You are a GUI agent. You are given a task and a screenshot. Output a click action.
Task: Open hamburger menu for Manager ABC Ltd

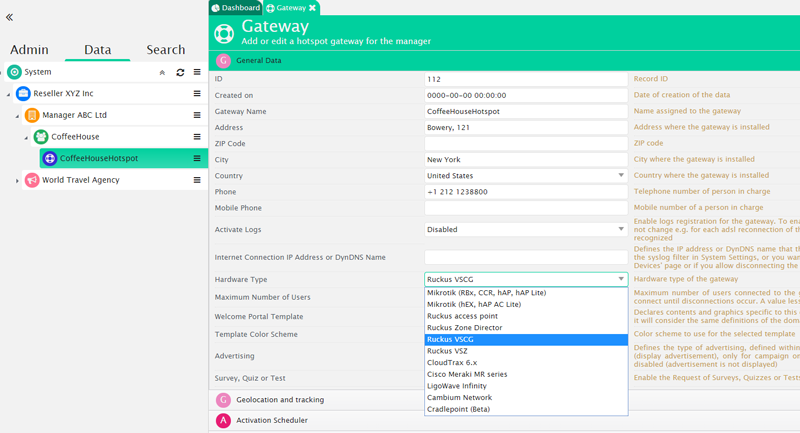coord(197,115)
